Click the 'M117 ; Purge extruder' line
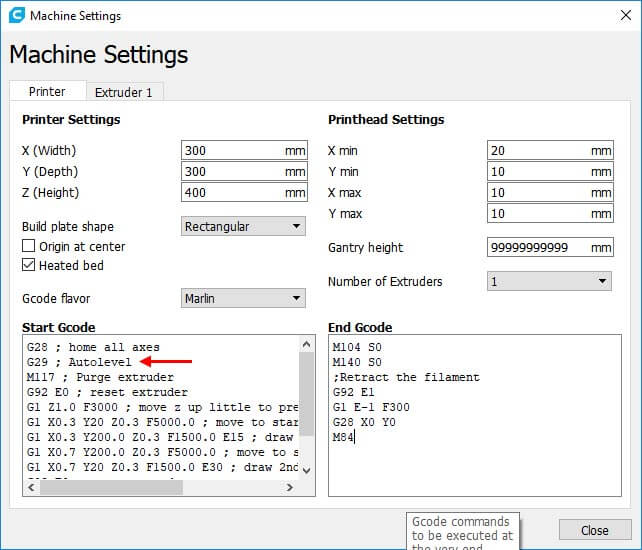This screenshot has height=550, width=642. [100, 377]
